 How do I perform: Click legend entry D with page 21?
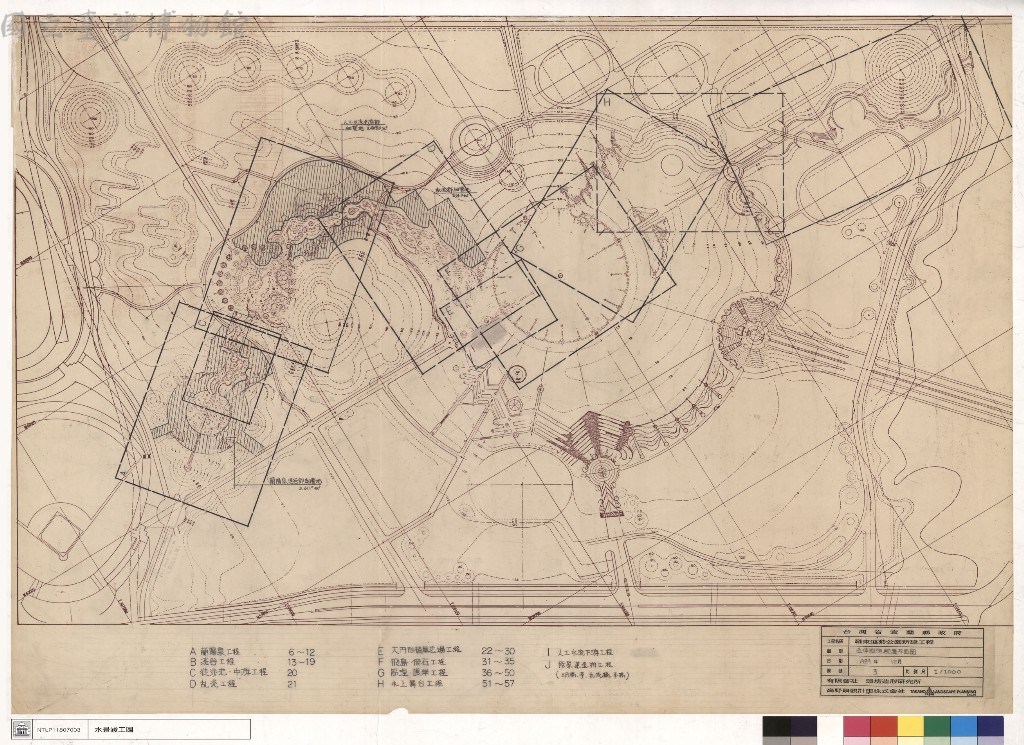click(244, 684)
